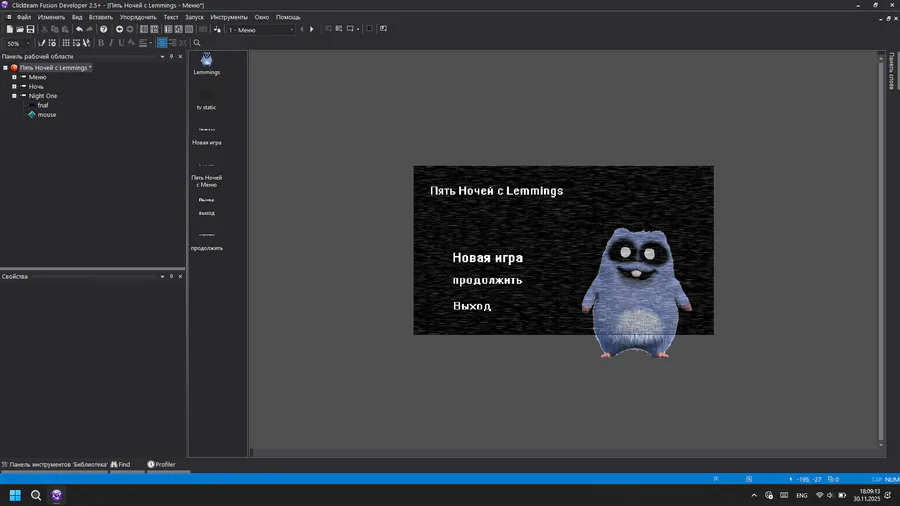Click the Italic I formatting icon

coord(111,43)
